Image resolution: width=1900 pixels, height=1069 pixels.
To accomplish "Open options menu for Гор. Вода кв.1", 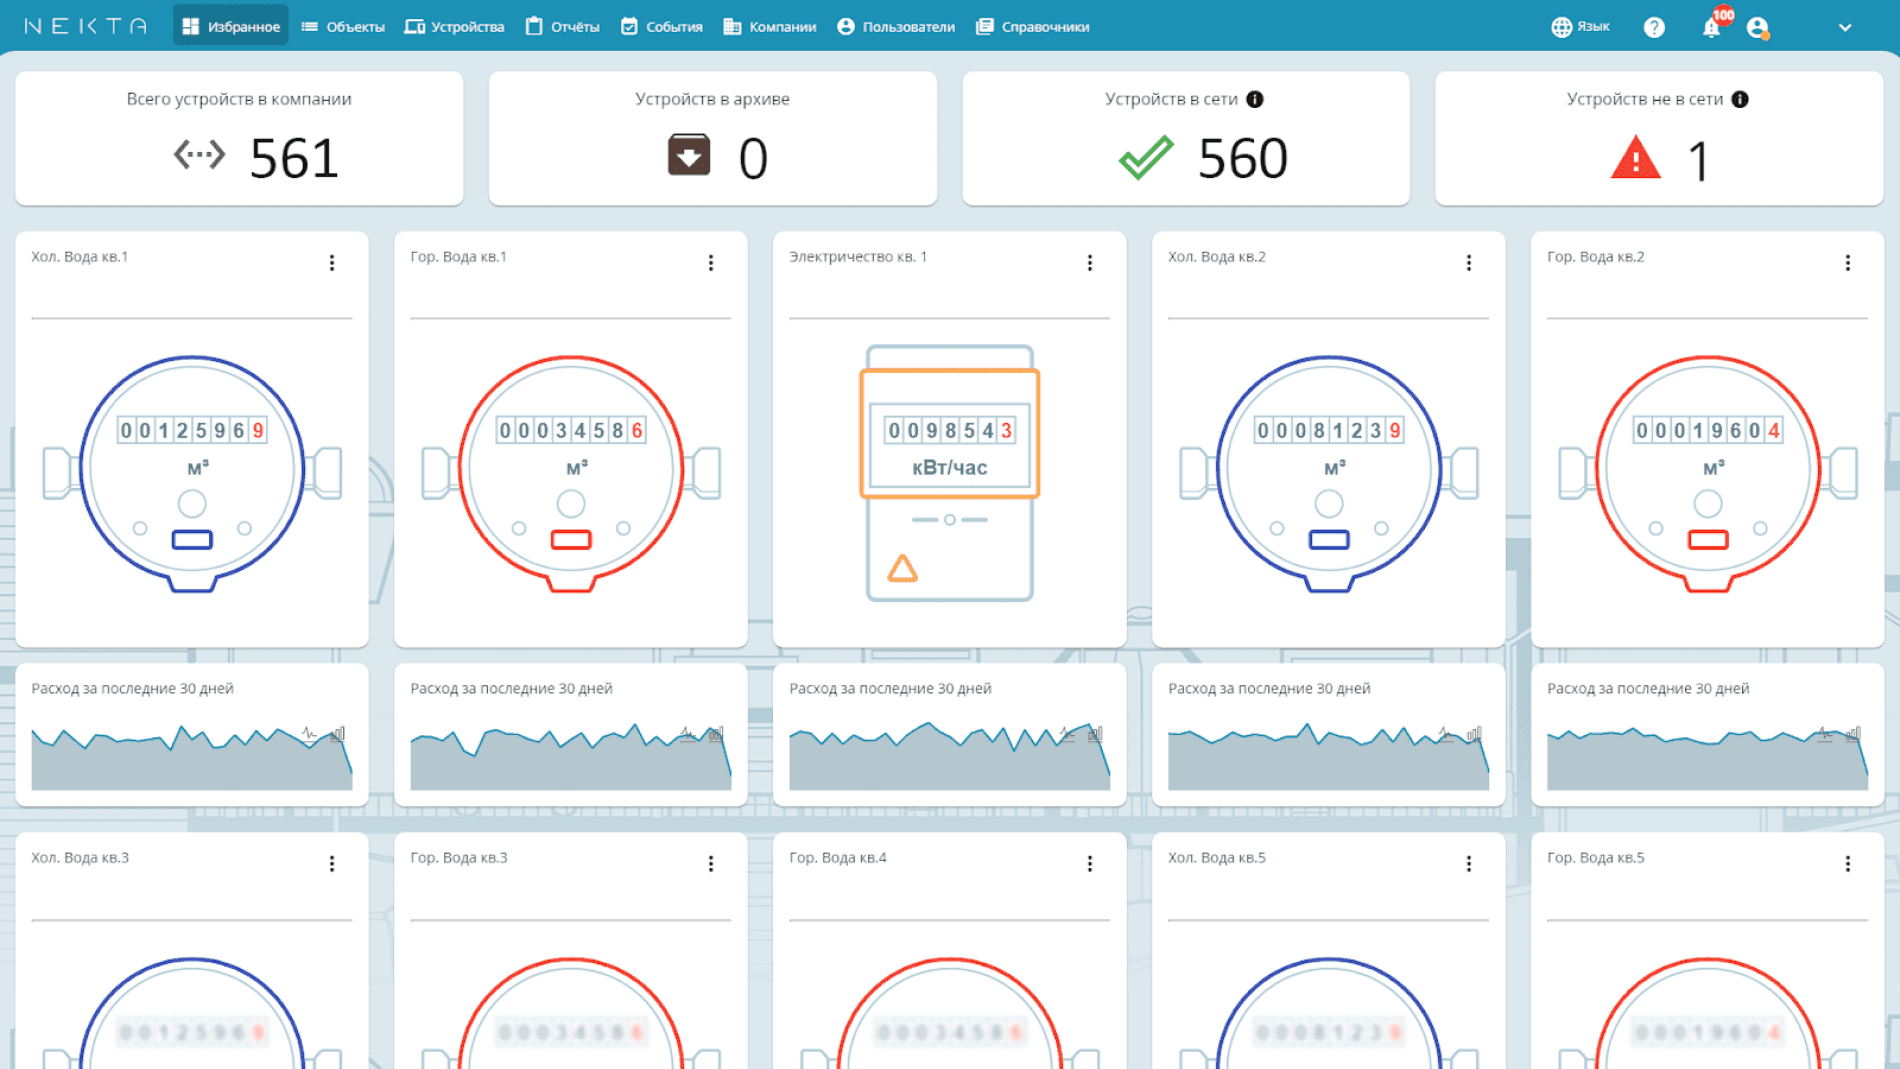I will coord(711,263).
